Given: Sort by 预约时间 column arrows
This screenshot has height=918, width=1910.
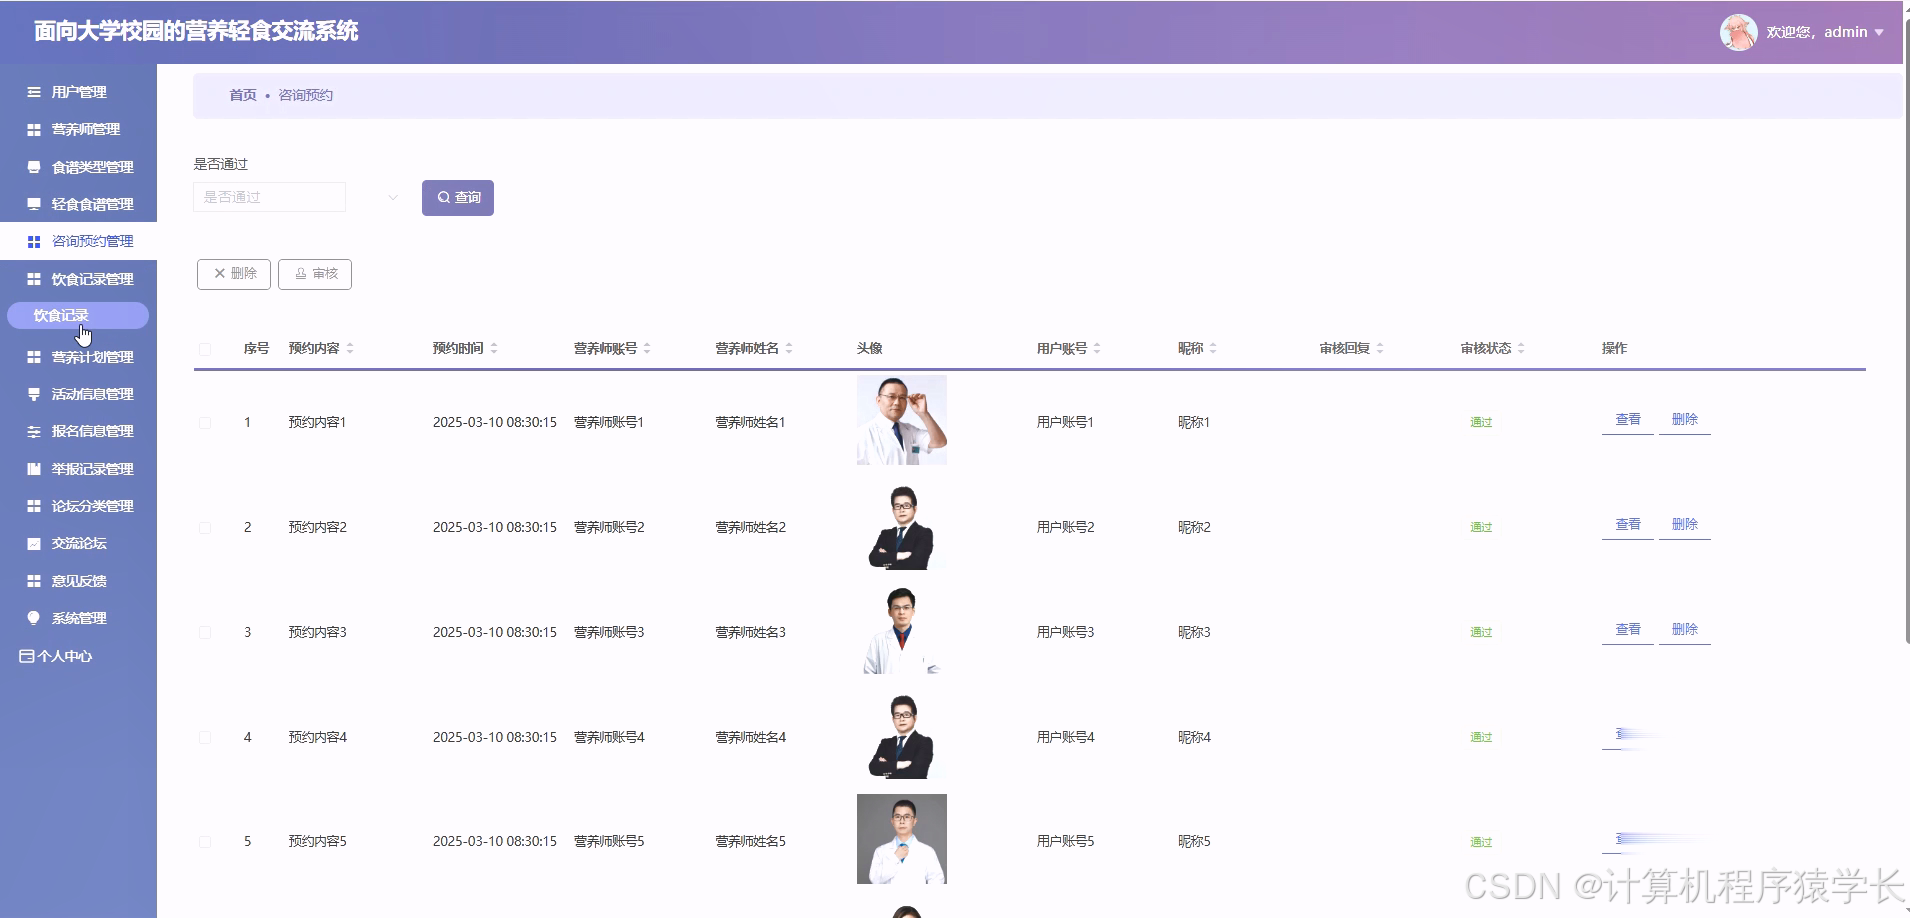Looking at the screenshot, I should [x=494, y=348].
